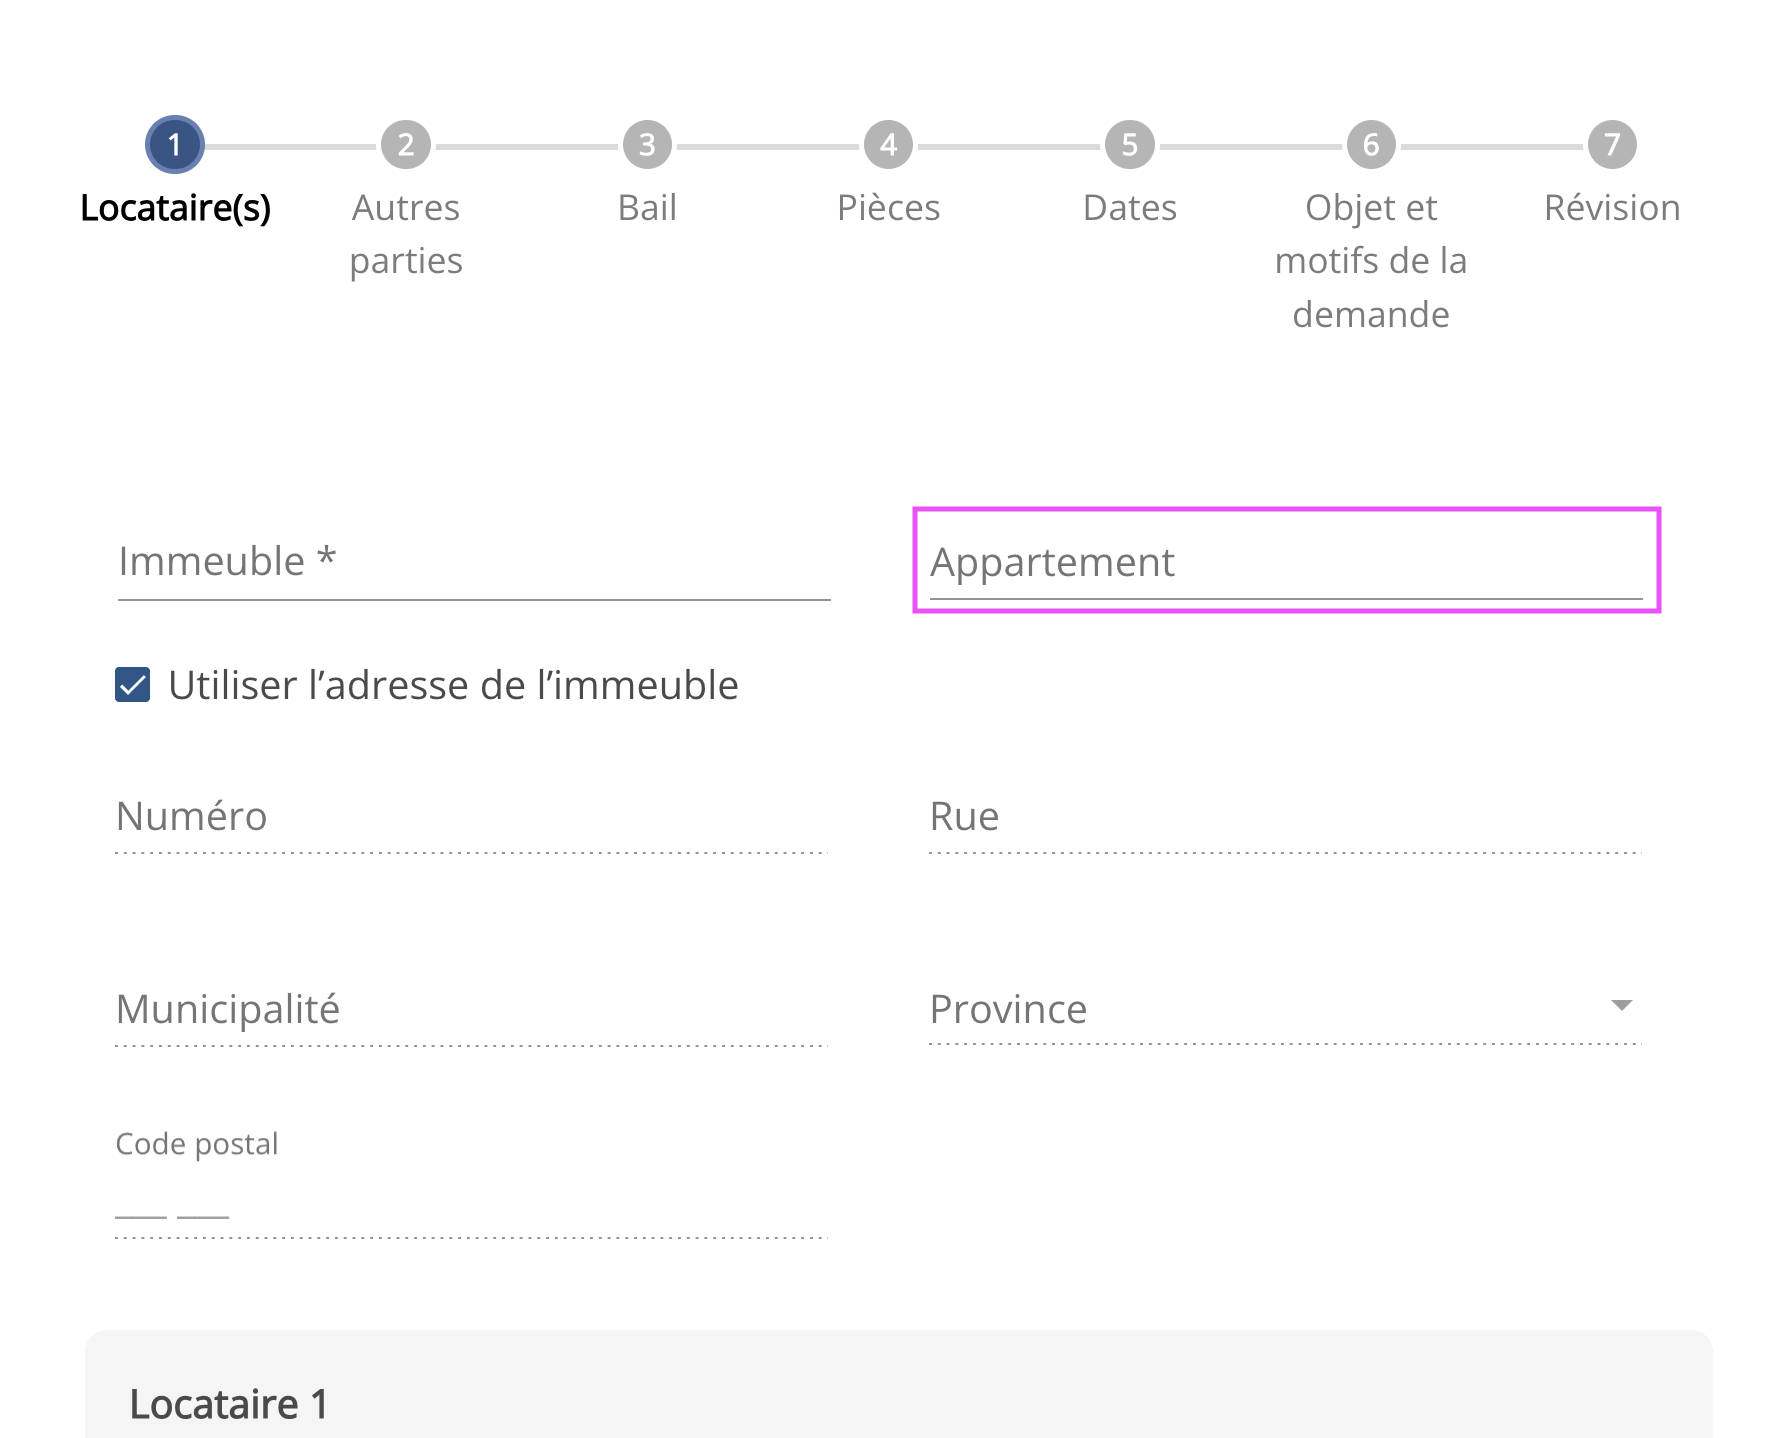Image resolution: width=1792 pixels, height=1438 pixels.
Task: Click into the Appartement field
Action: [x=1286, y=563]
